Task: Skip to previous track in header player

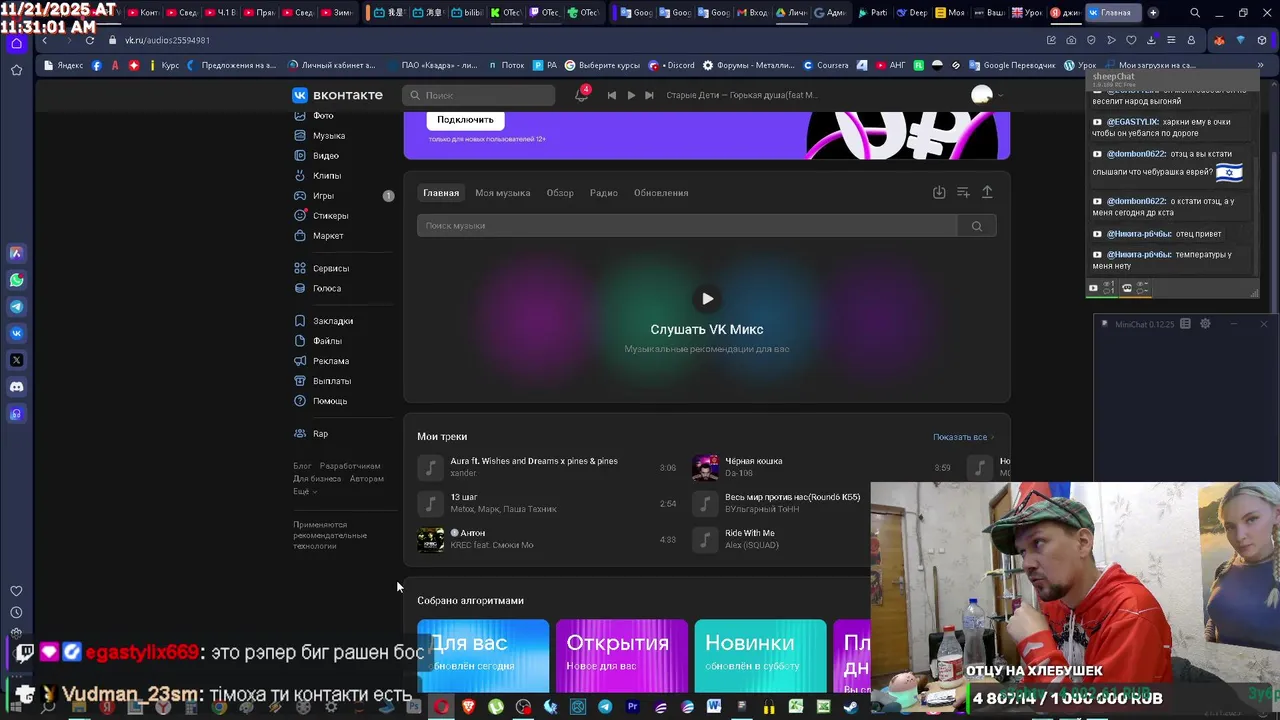Action: point(612,95)
